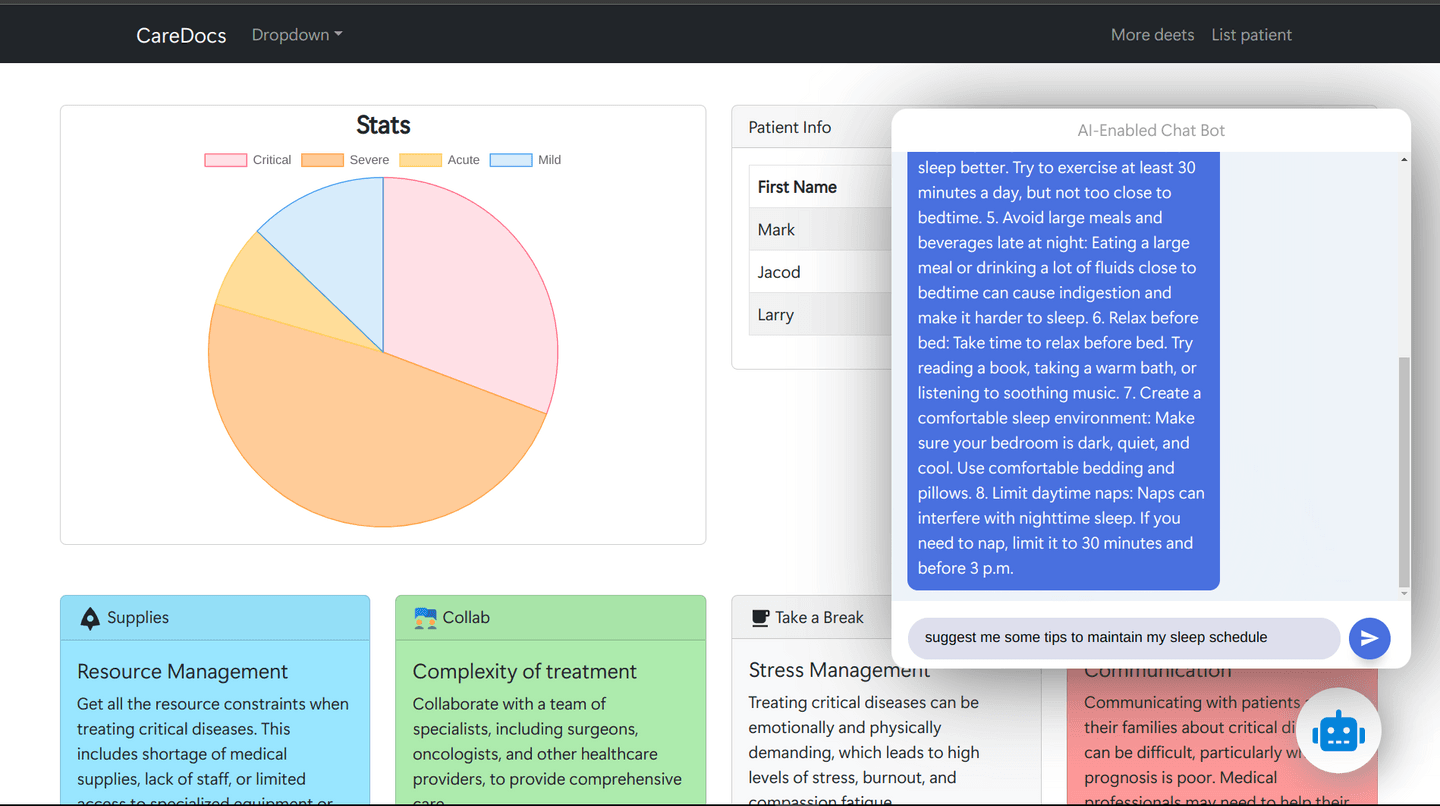This screenshot has height=806, width=1440.
Task: Click the coffee cup icon beside Take a Break
Action: click(760, 618)
